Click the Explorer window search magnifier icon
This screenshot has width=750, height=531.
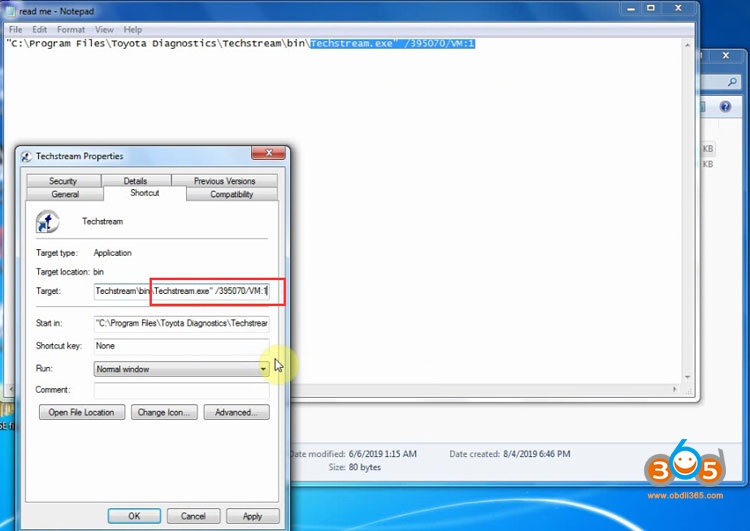(x=732, y=82)
